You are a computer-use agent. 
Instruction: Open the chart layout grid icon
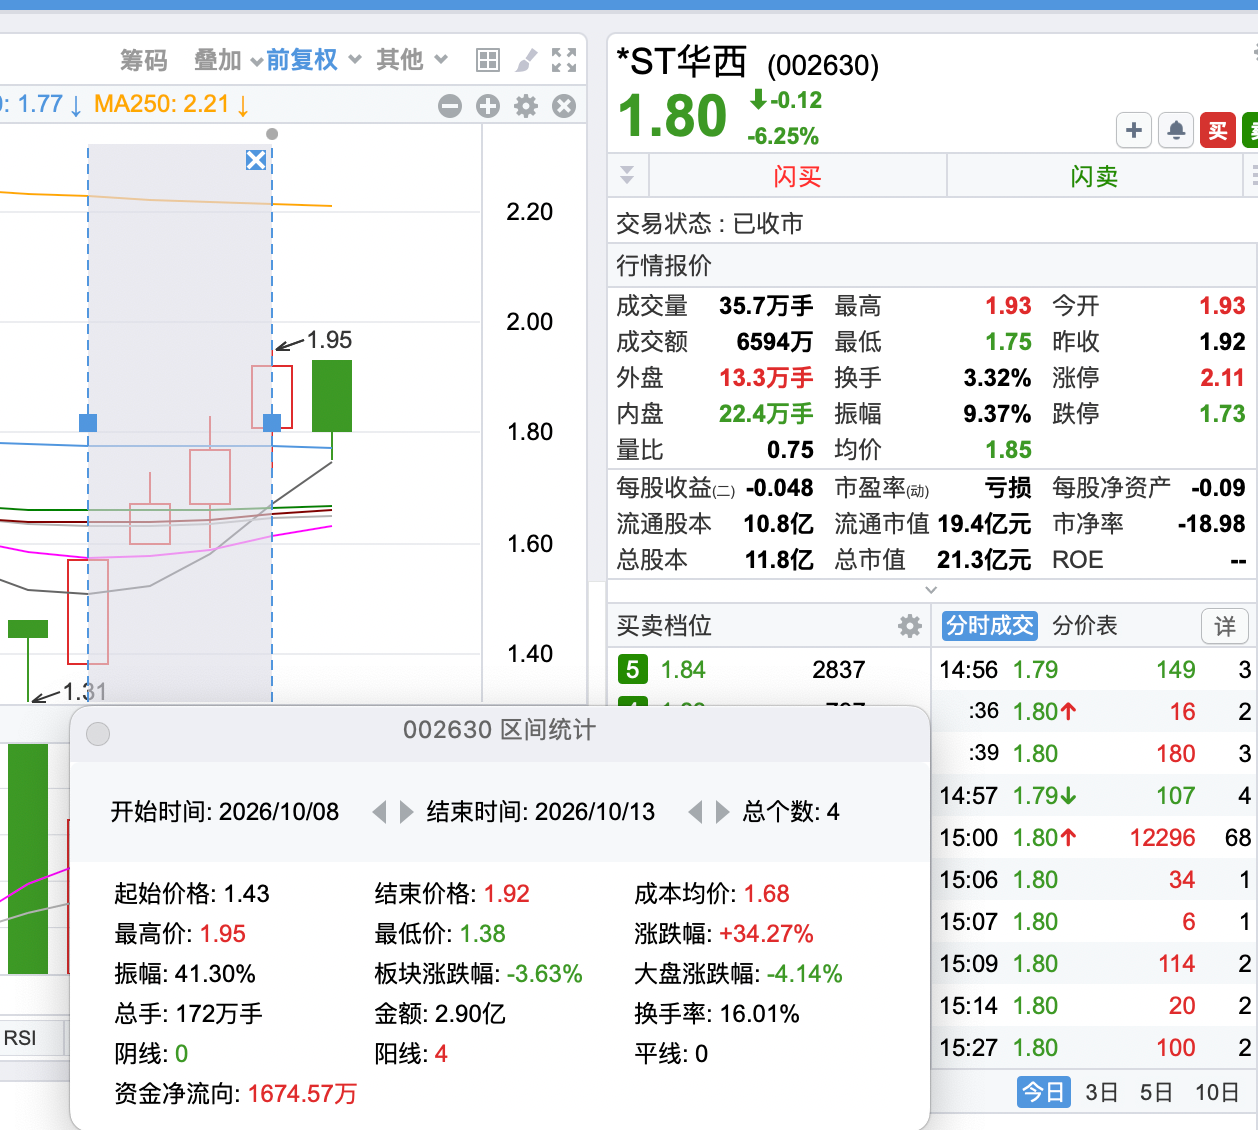(x=488, y=60)
